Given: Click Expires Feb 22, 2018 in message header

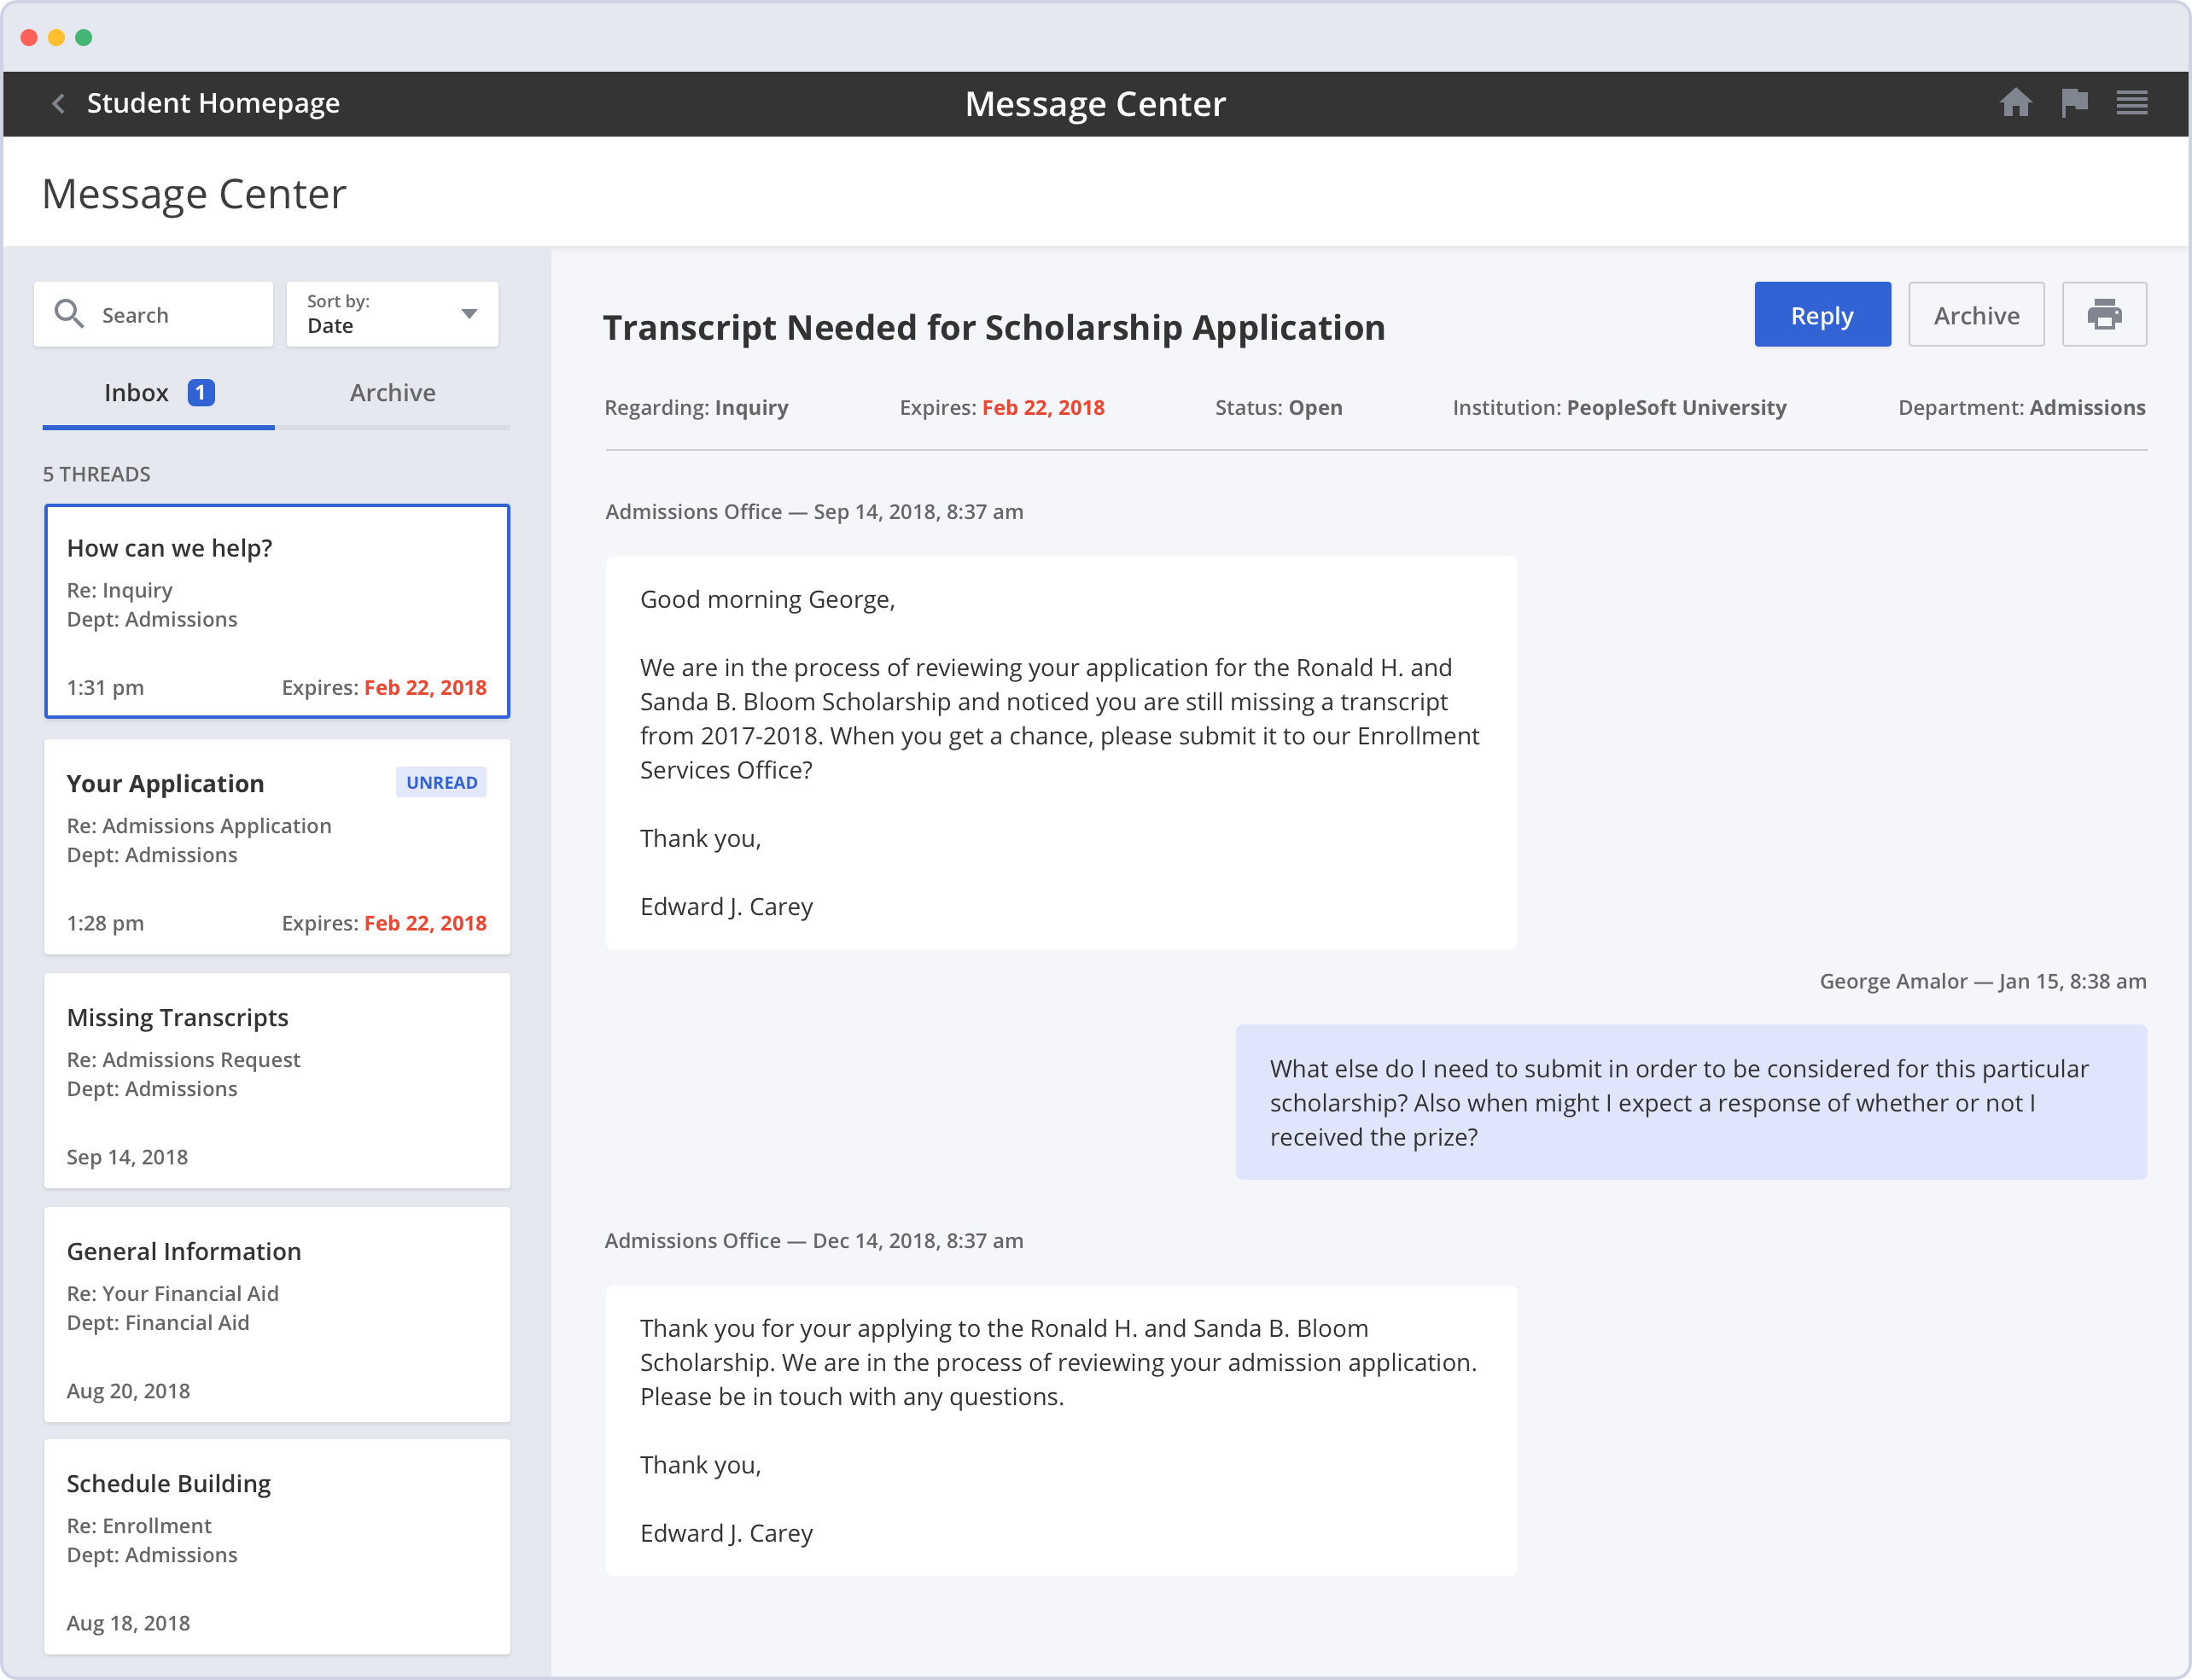Looking at the screenshot, I should point(1002,407).
